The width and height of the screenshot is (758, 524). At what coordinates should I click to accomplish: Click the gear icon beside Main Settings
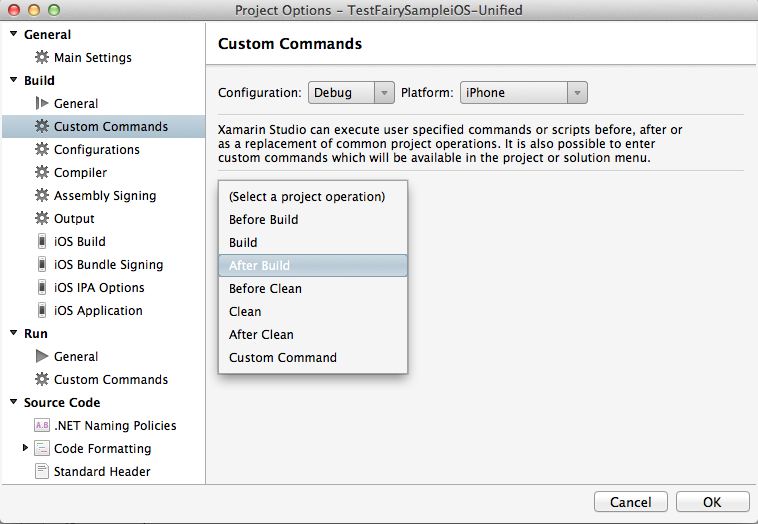click(42, 58)
